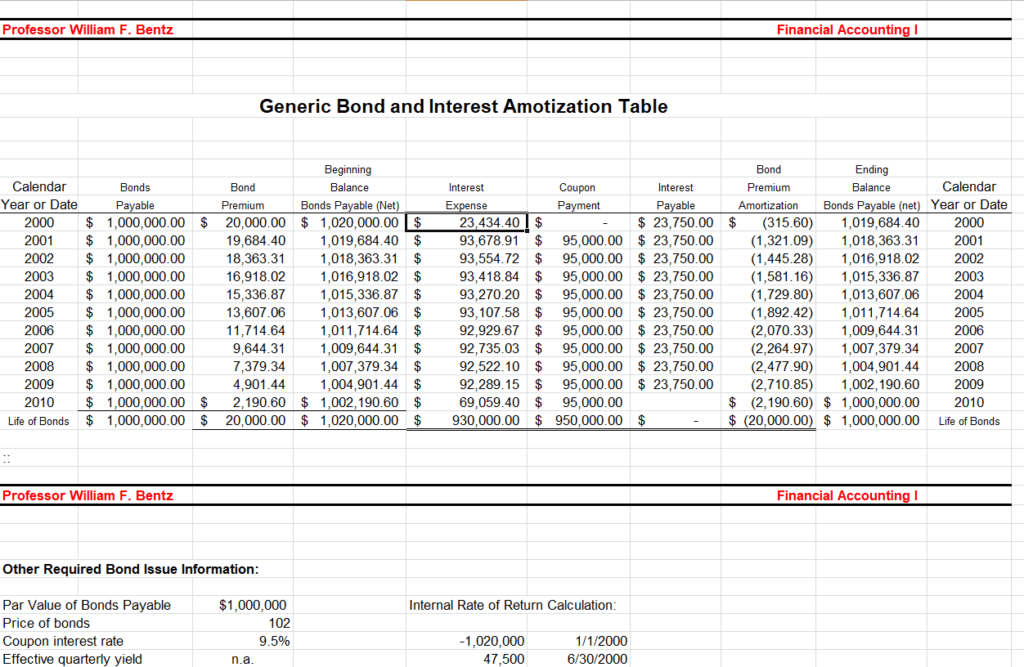Click the top Professor William F. Bentz header
The width and height of the screenshot is (1024, 667).
(88, 29)
